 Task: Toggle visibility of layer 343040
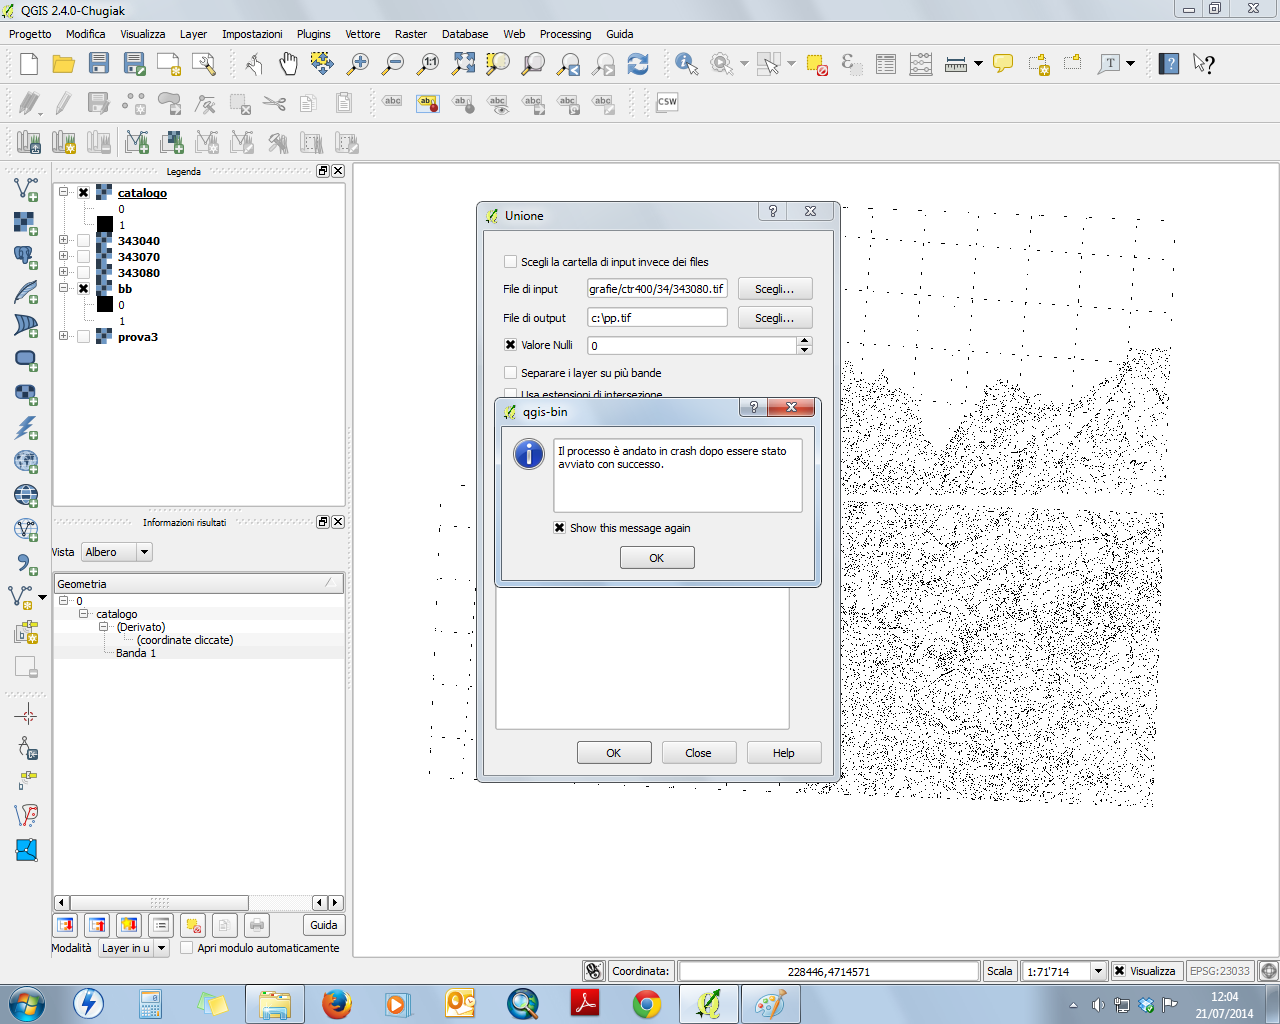tap(84, 241)
